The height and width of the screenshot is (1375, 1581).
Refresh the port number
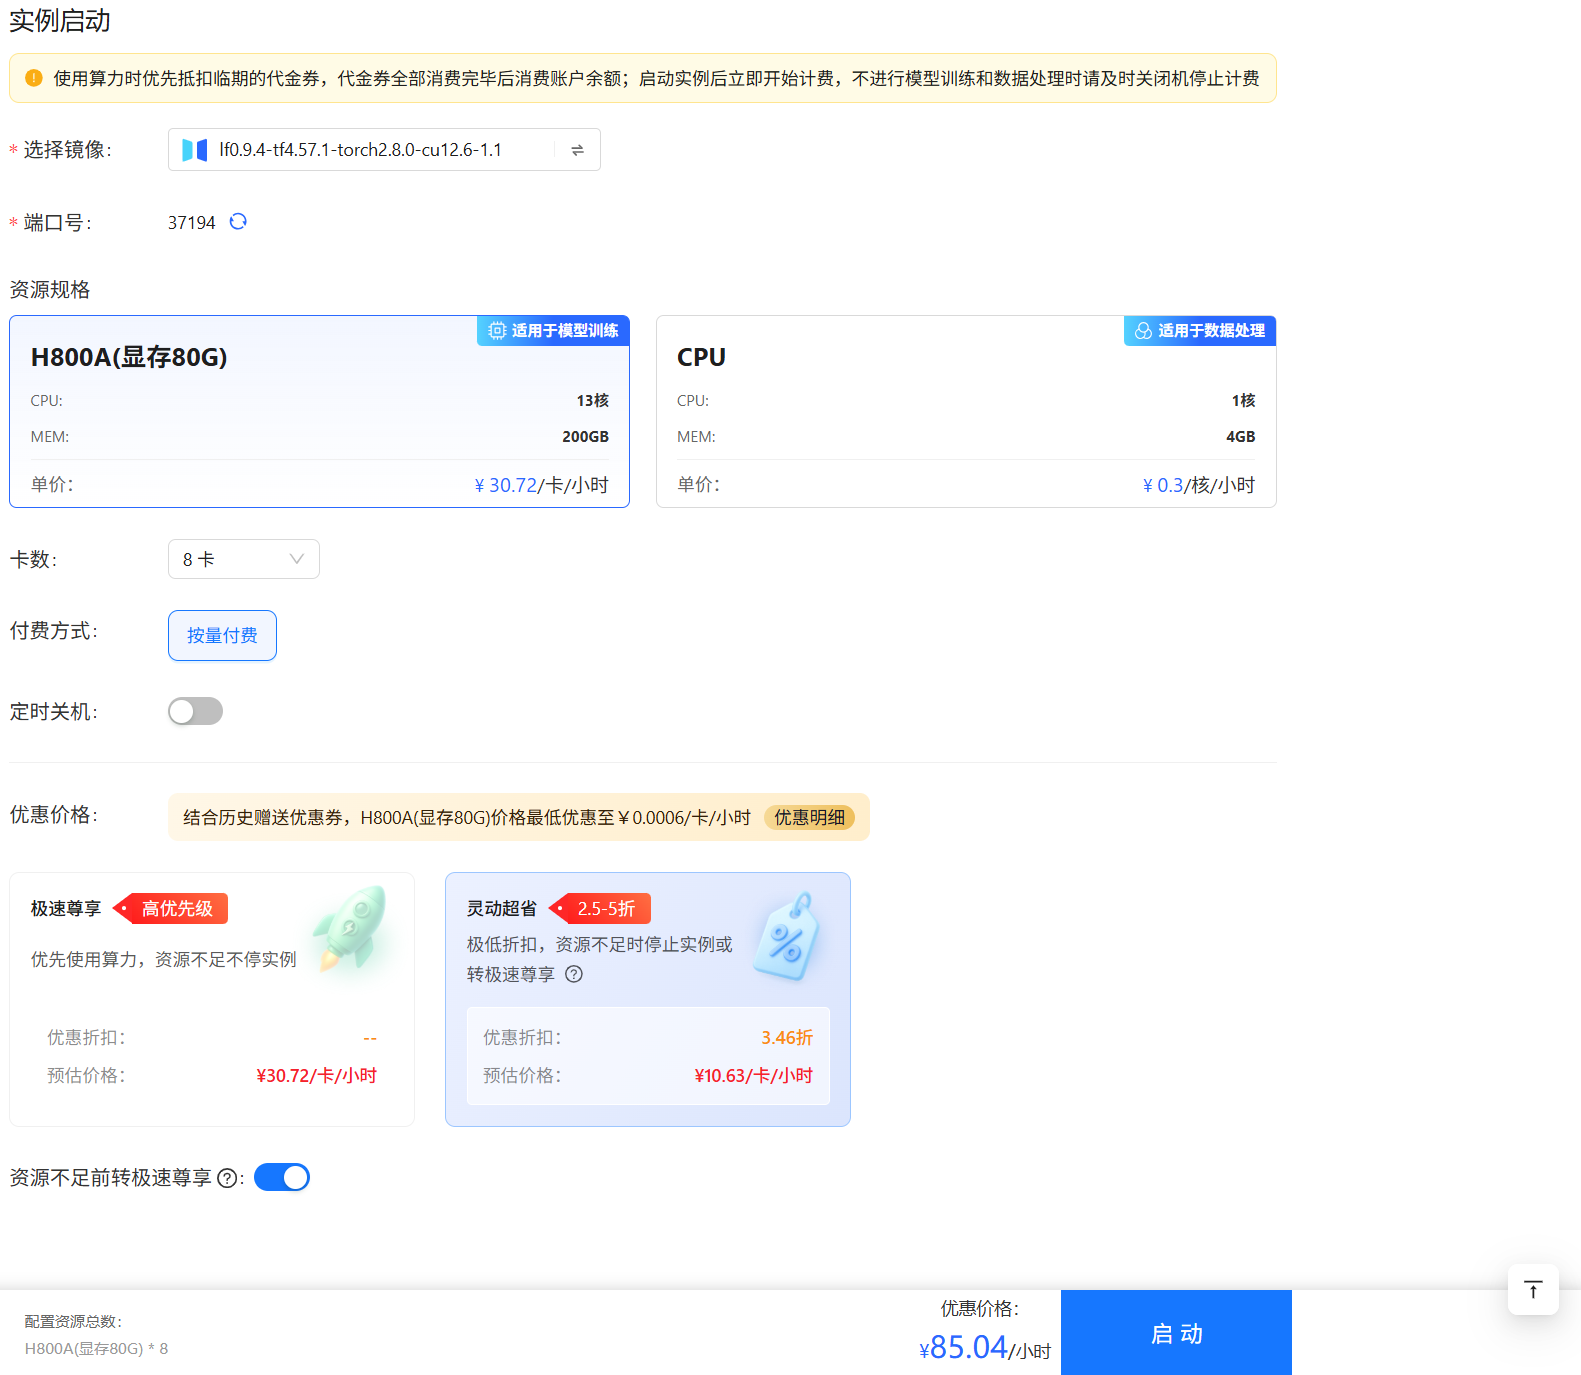(x=238, y=222)
